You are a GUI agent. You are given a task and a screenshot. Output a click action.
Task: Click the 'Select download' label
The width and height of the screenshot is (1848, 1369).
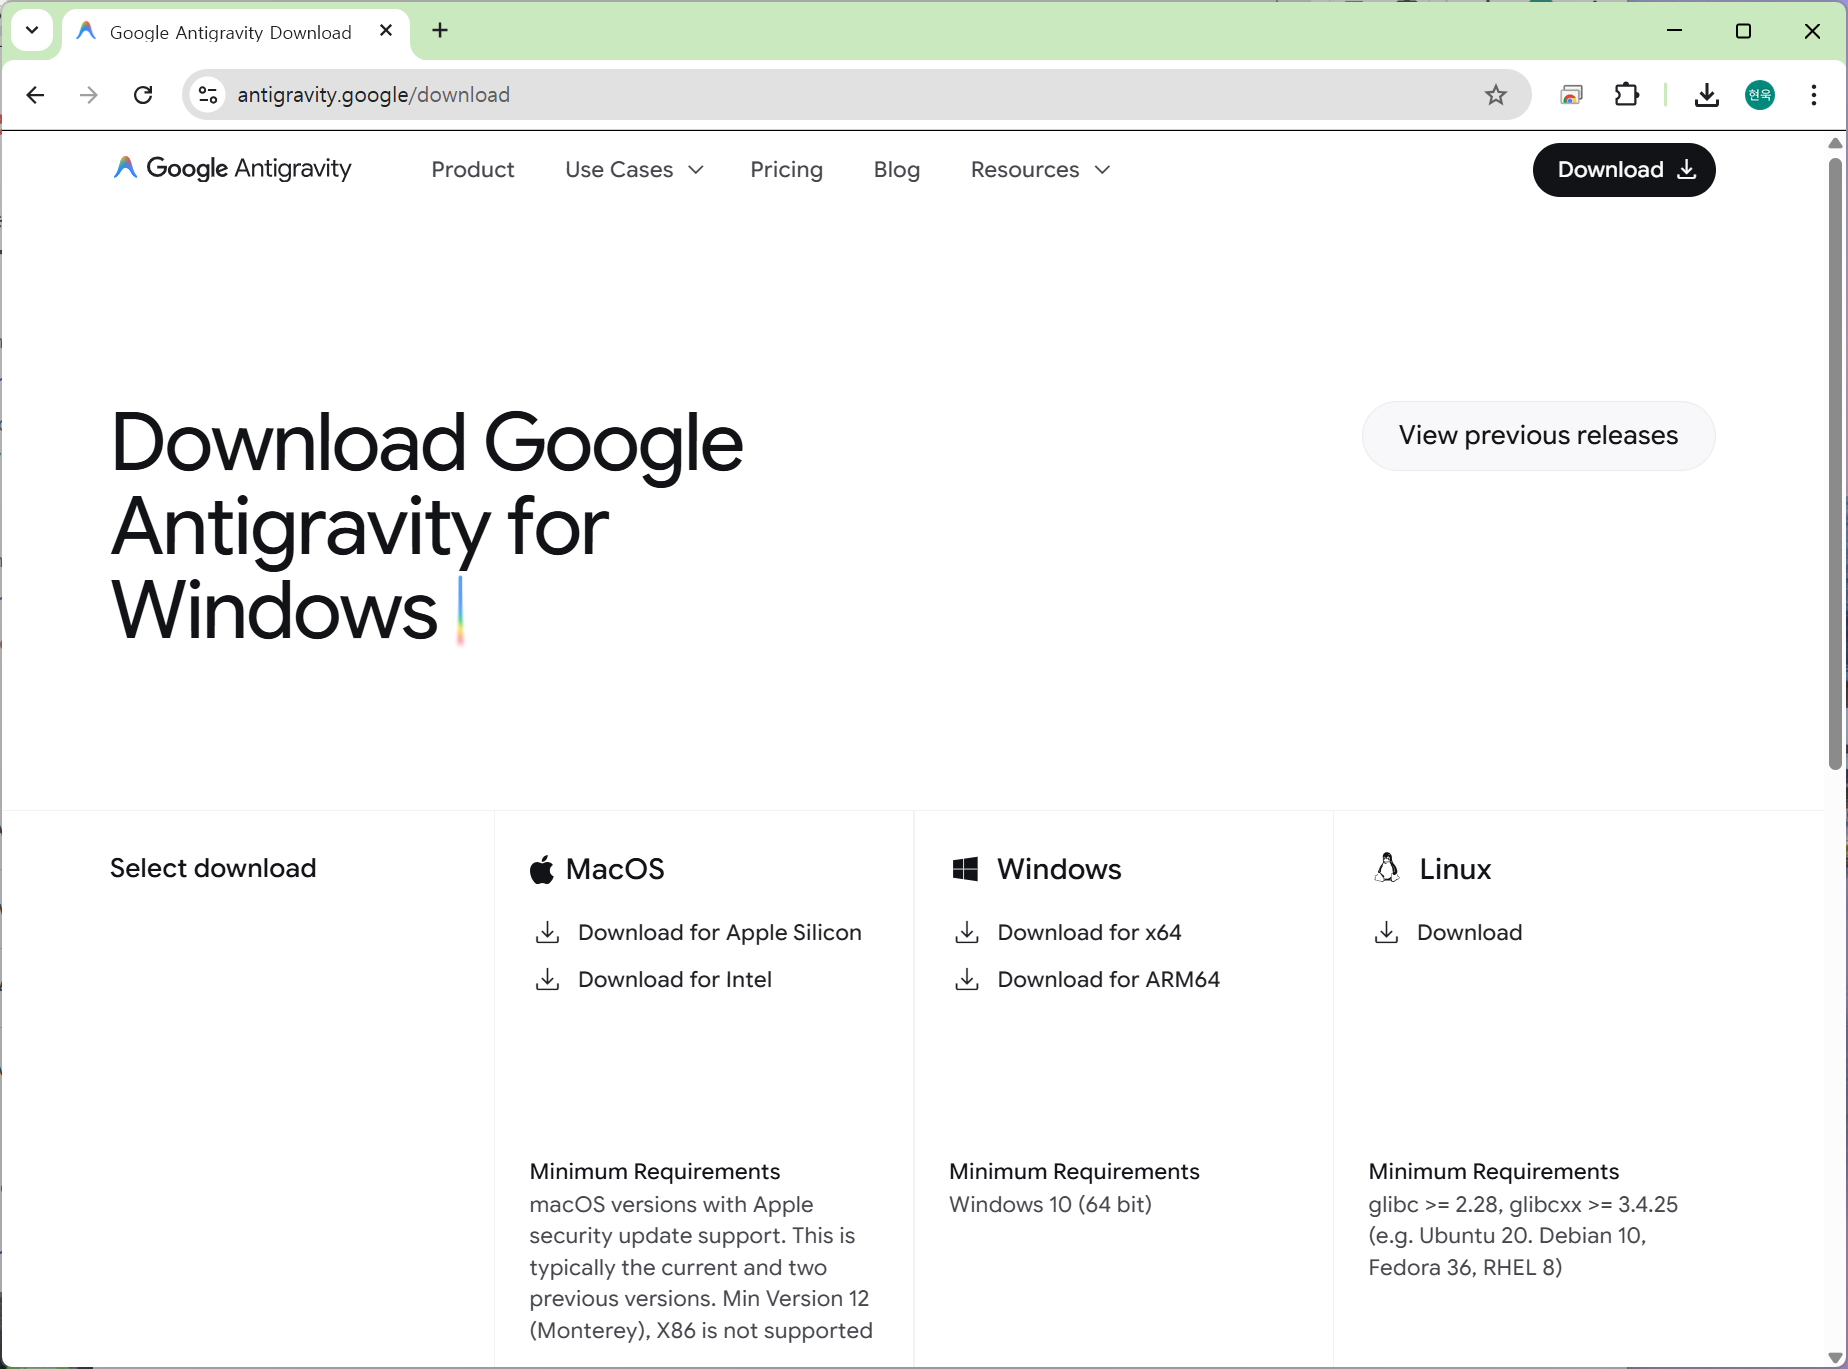pos(213,868)
